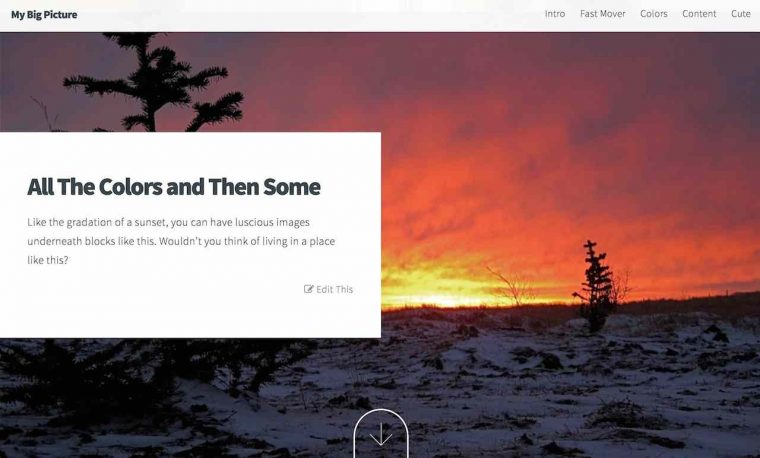
Task: Click the paragraph about sunset gradation
Action: tap(181, 241)
